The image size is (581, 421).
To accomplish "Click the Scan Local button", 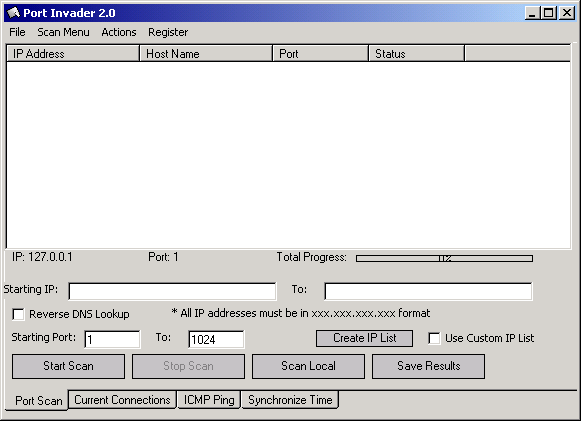I will coord(309,367).
